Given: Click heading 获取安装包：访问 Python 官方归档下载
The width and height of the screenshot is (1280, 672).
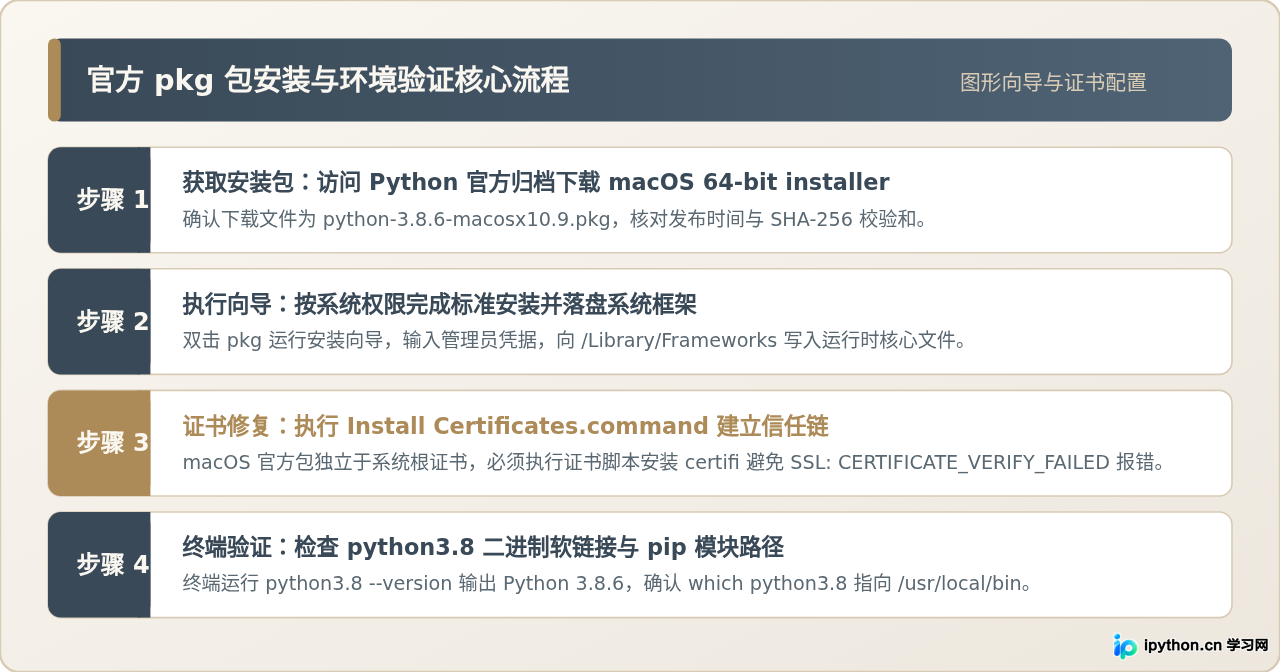Looking at the screenshot, I should click(x=536, y=183).
